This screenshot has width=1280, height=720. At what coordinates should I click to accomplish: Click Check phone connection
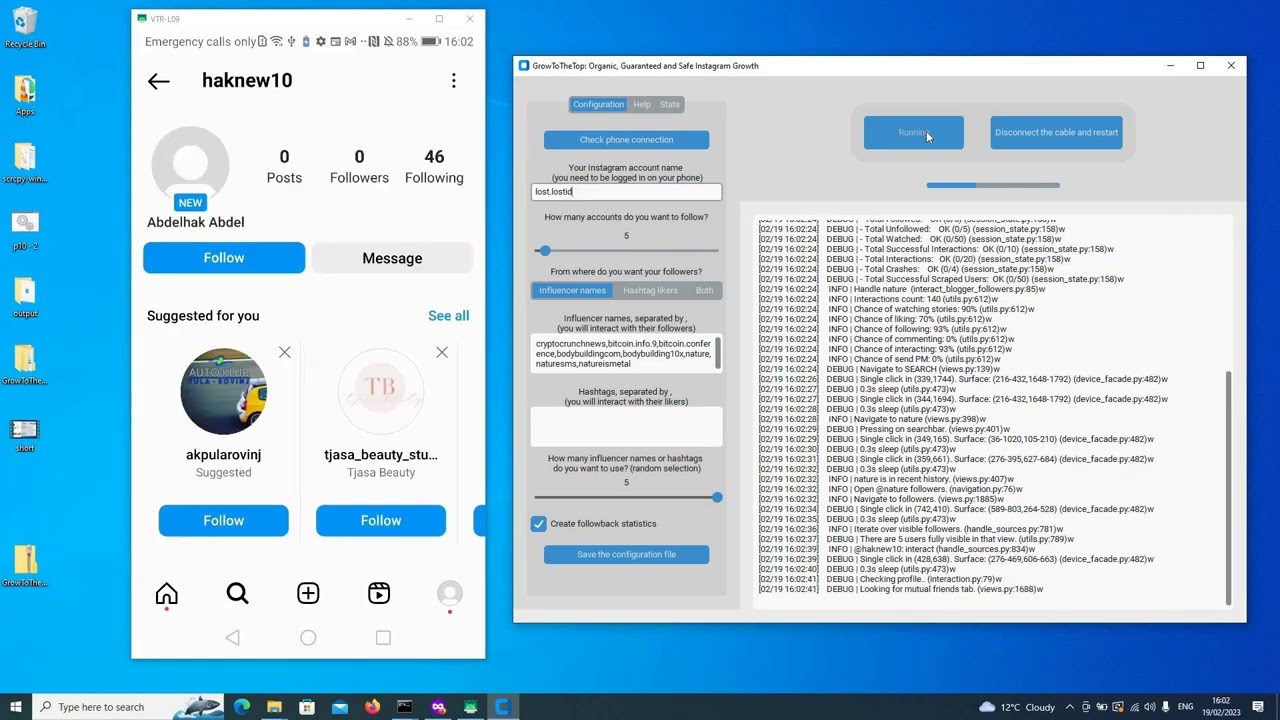(x=626, y=140)
